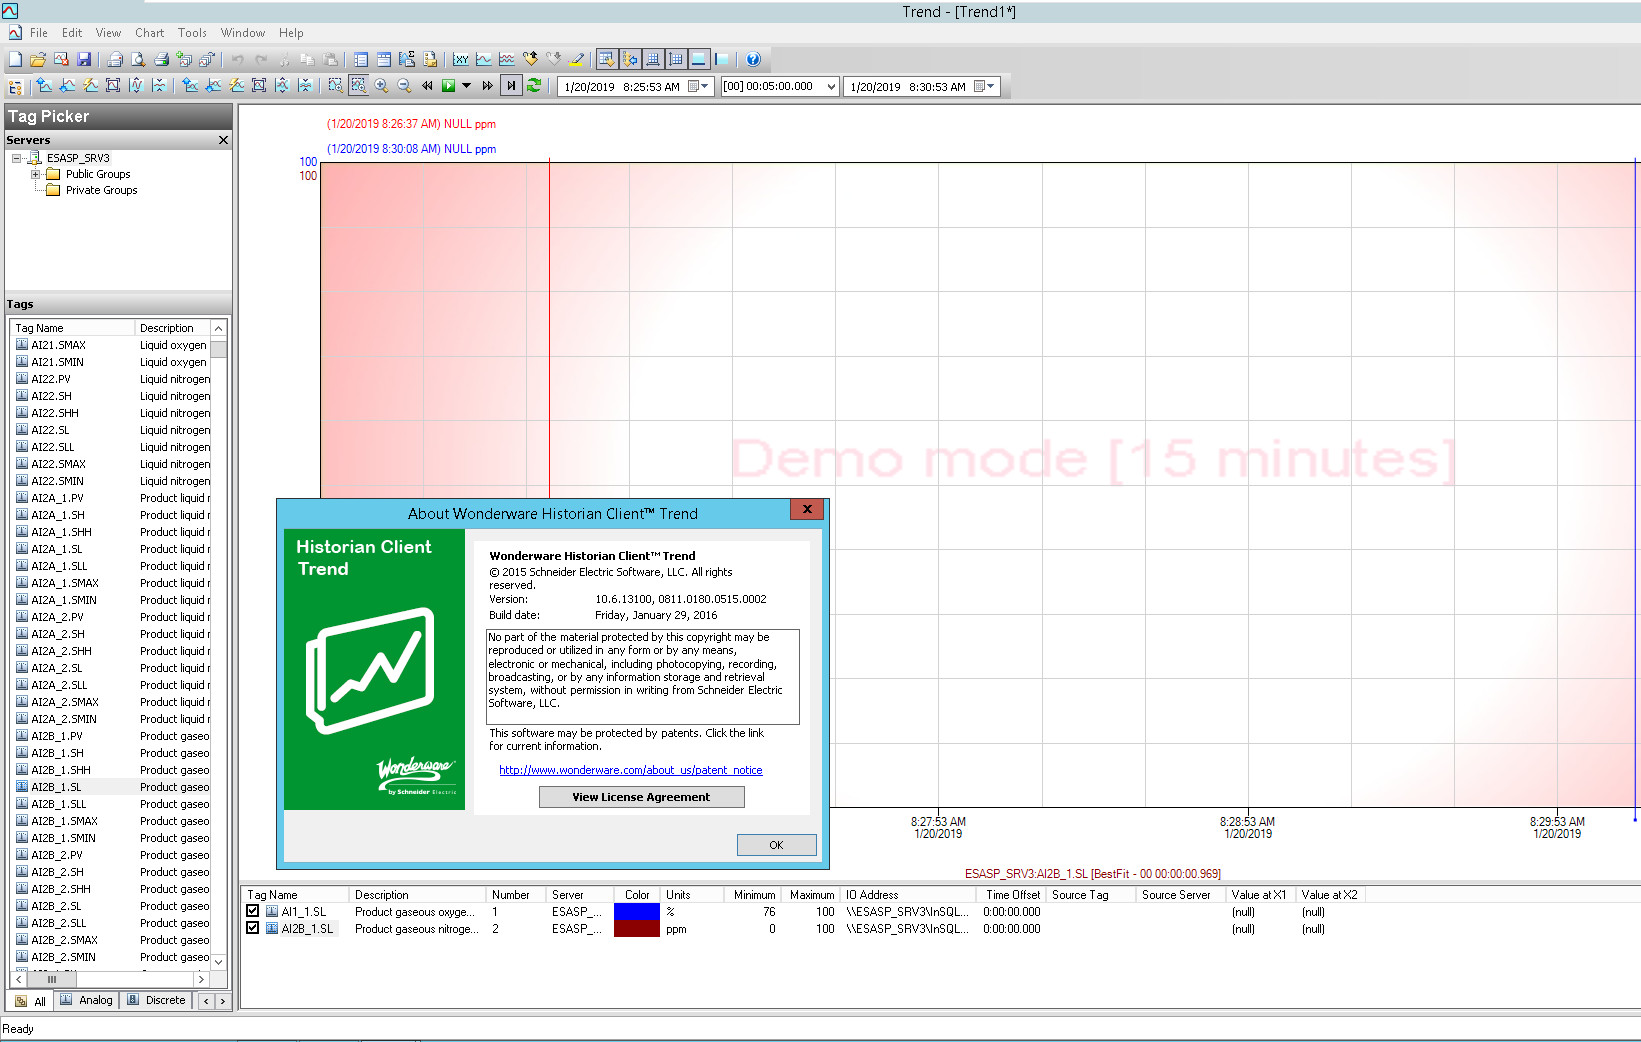Start playback with green play button
Viewport: 1641px width, 1042px height.
pyautogui.click(x=449, y=85)
